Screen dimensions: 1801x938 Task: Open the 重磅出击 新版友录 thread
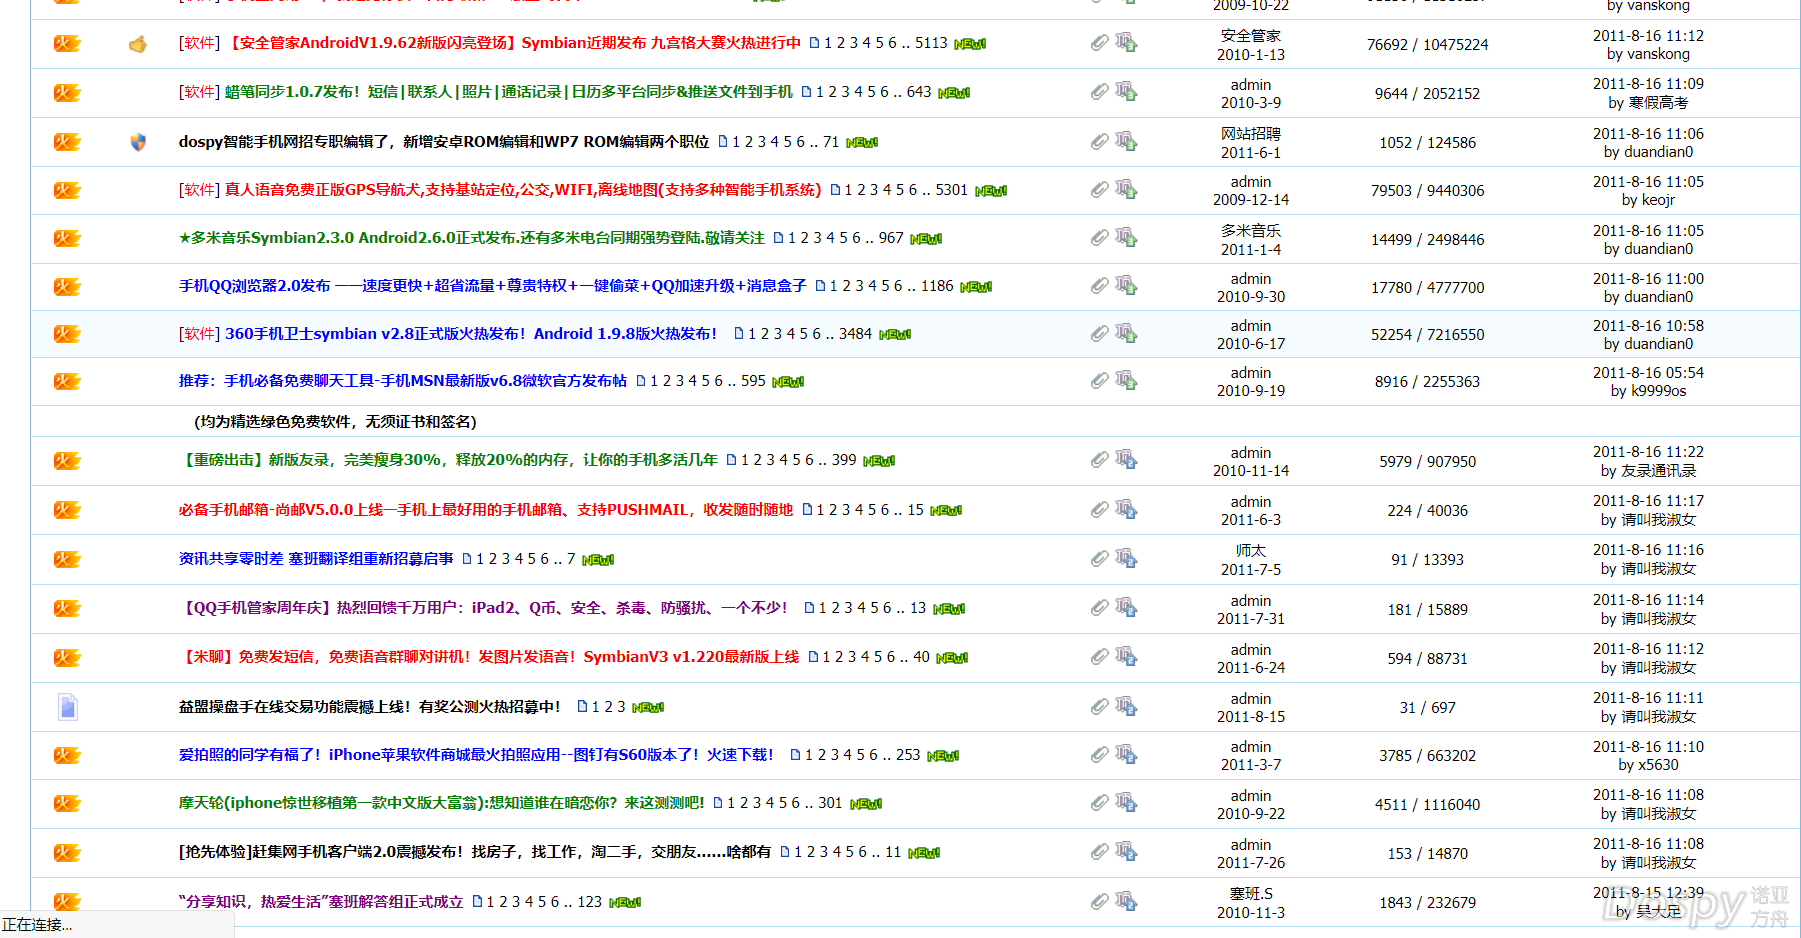pos(448,460)
